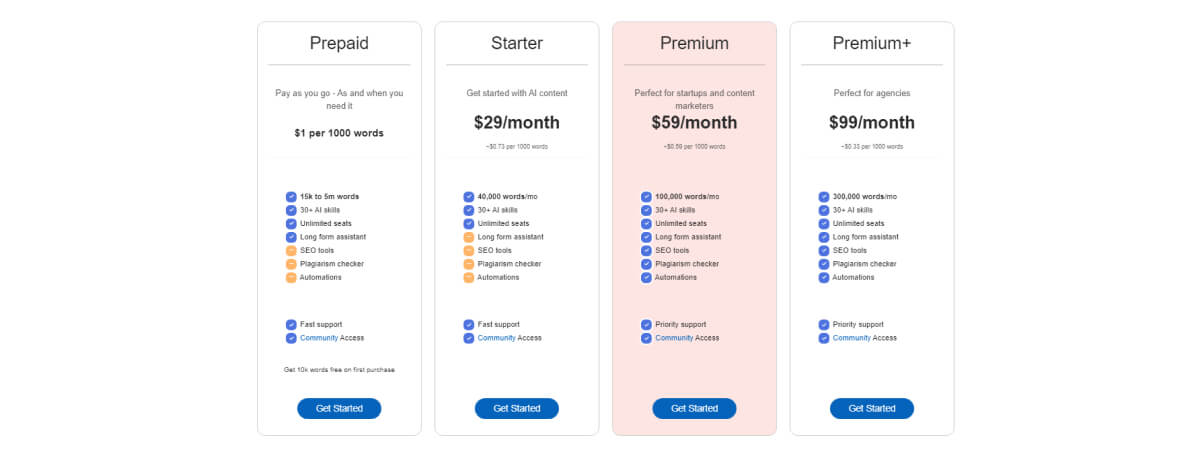The height and width of the screenshot is (458, 1200).
Task: Click orange Automations icon in Starter
Action: (469, 277)
